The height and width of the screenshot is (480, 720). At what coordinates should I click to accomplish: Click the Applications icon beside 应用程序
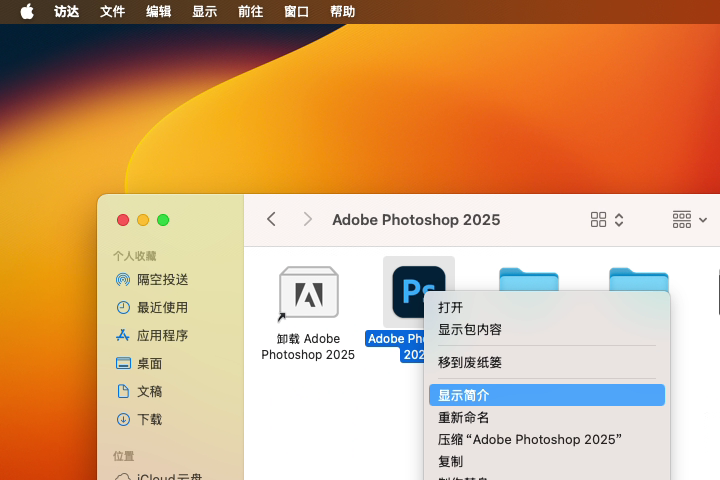click(x=123, y=335)
